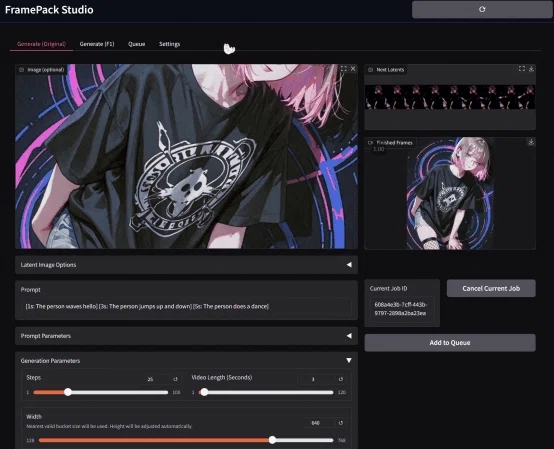Open the Queue tab
This screenshot has height=449, width=554.
(136, 44)
